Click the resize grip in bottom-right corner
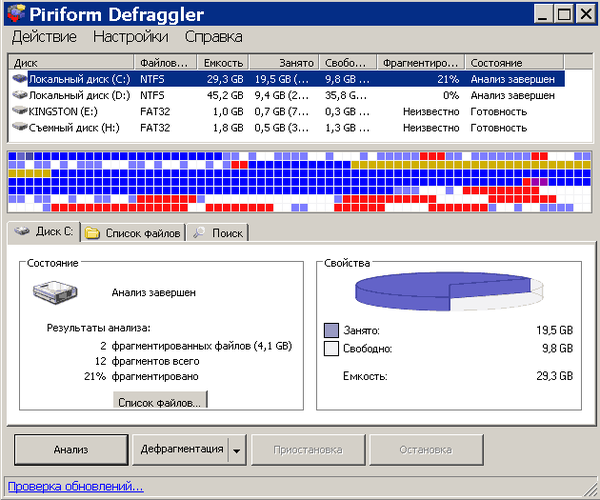 (591, 491)
